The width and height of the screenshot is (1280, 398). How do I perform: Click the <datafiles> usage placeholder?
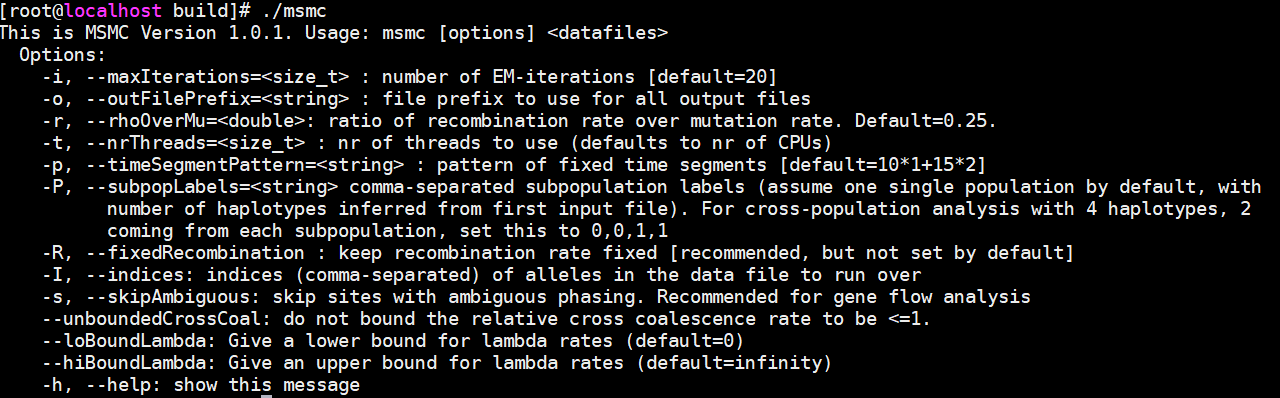click(608, 32)
